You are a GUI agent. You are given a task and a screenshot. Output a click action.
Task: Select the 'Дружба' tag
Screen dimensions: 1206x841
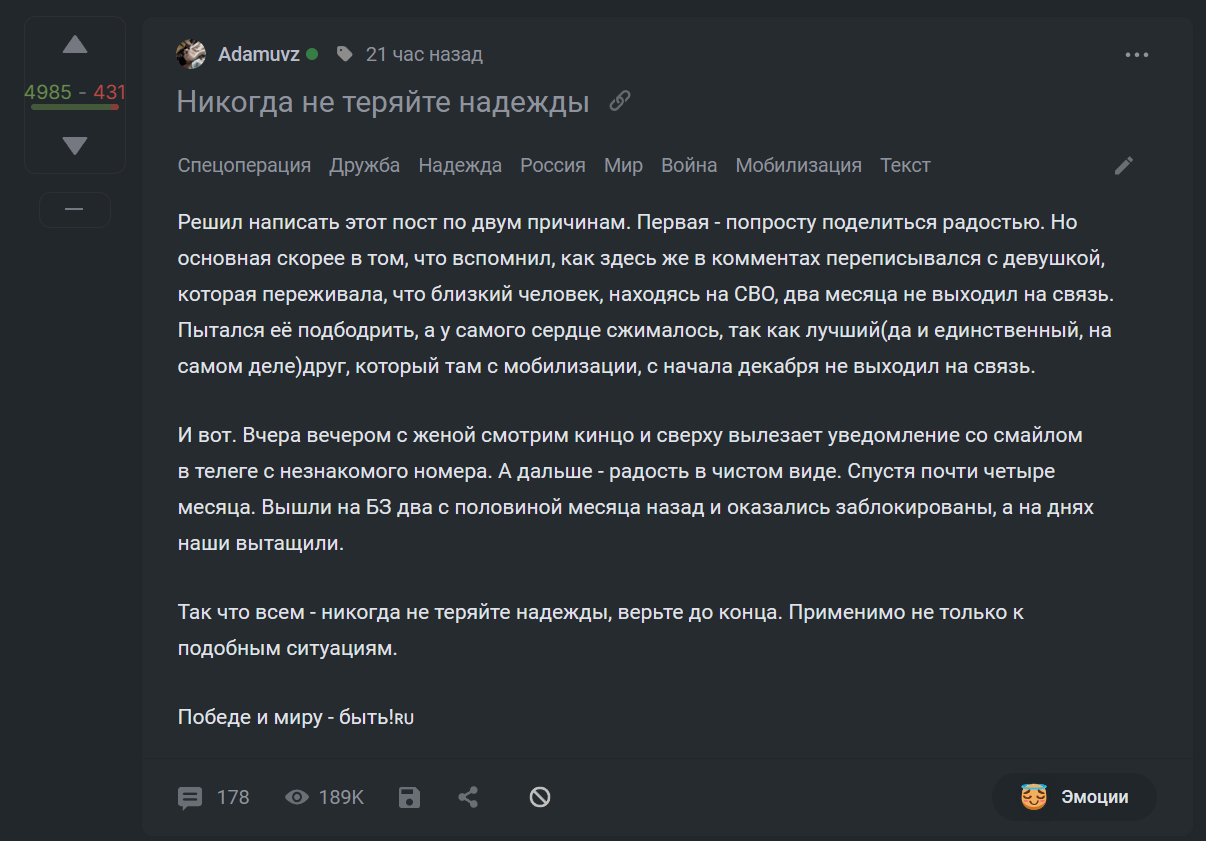(365, 165)
